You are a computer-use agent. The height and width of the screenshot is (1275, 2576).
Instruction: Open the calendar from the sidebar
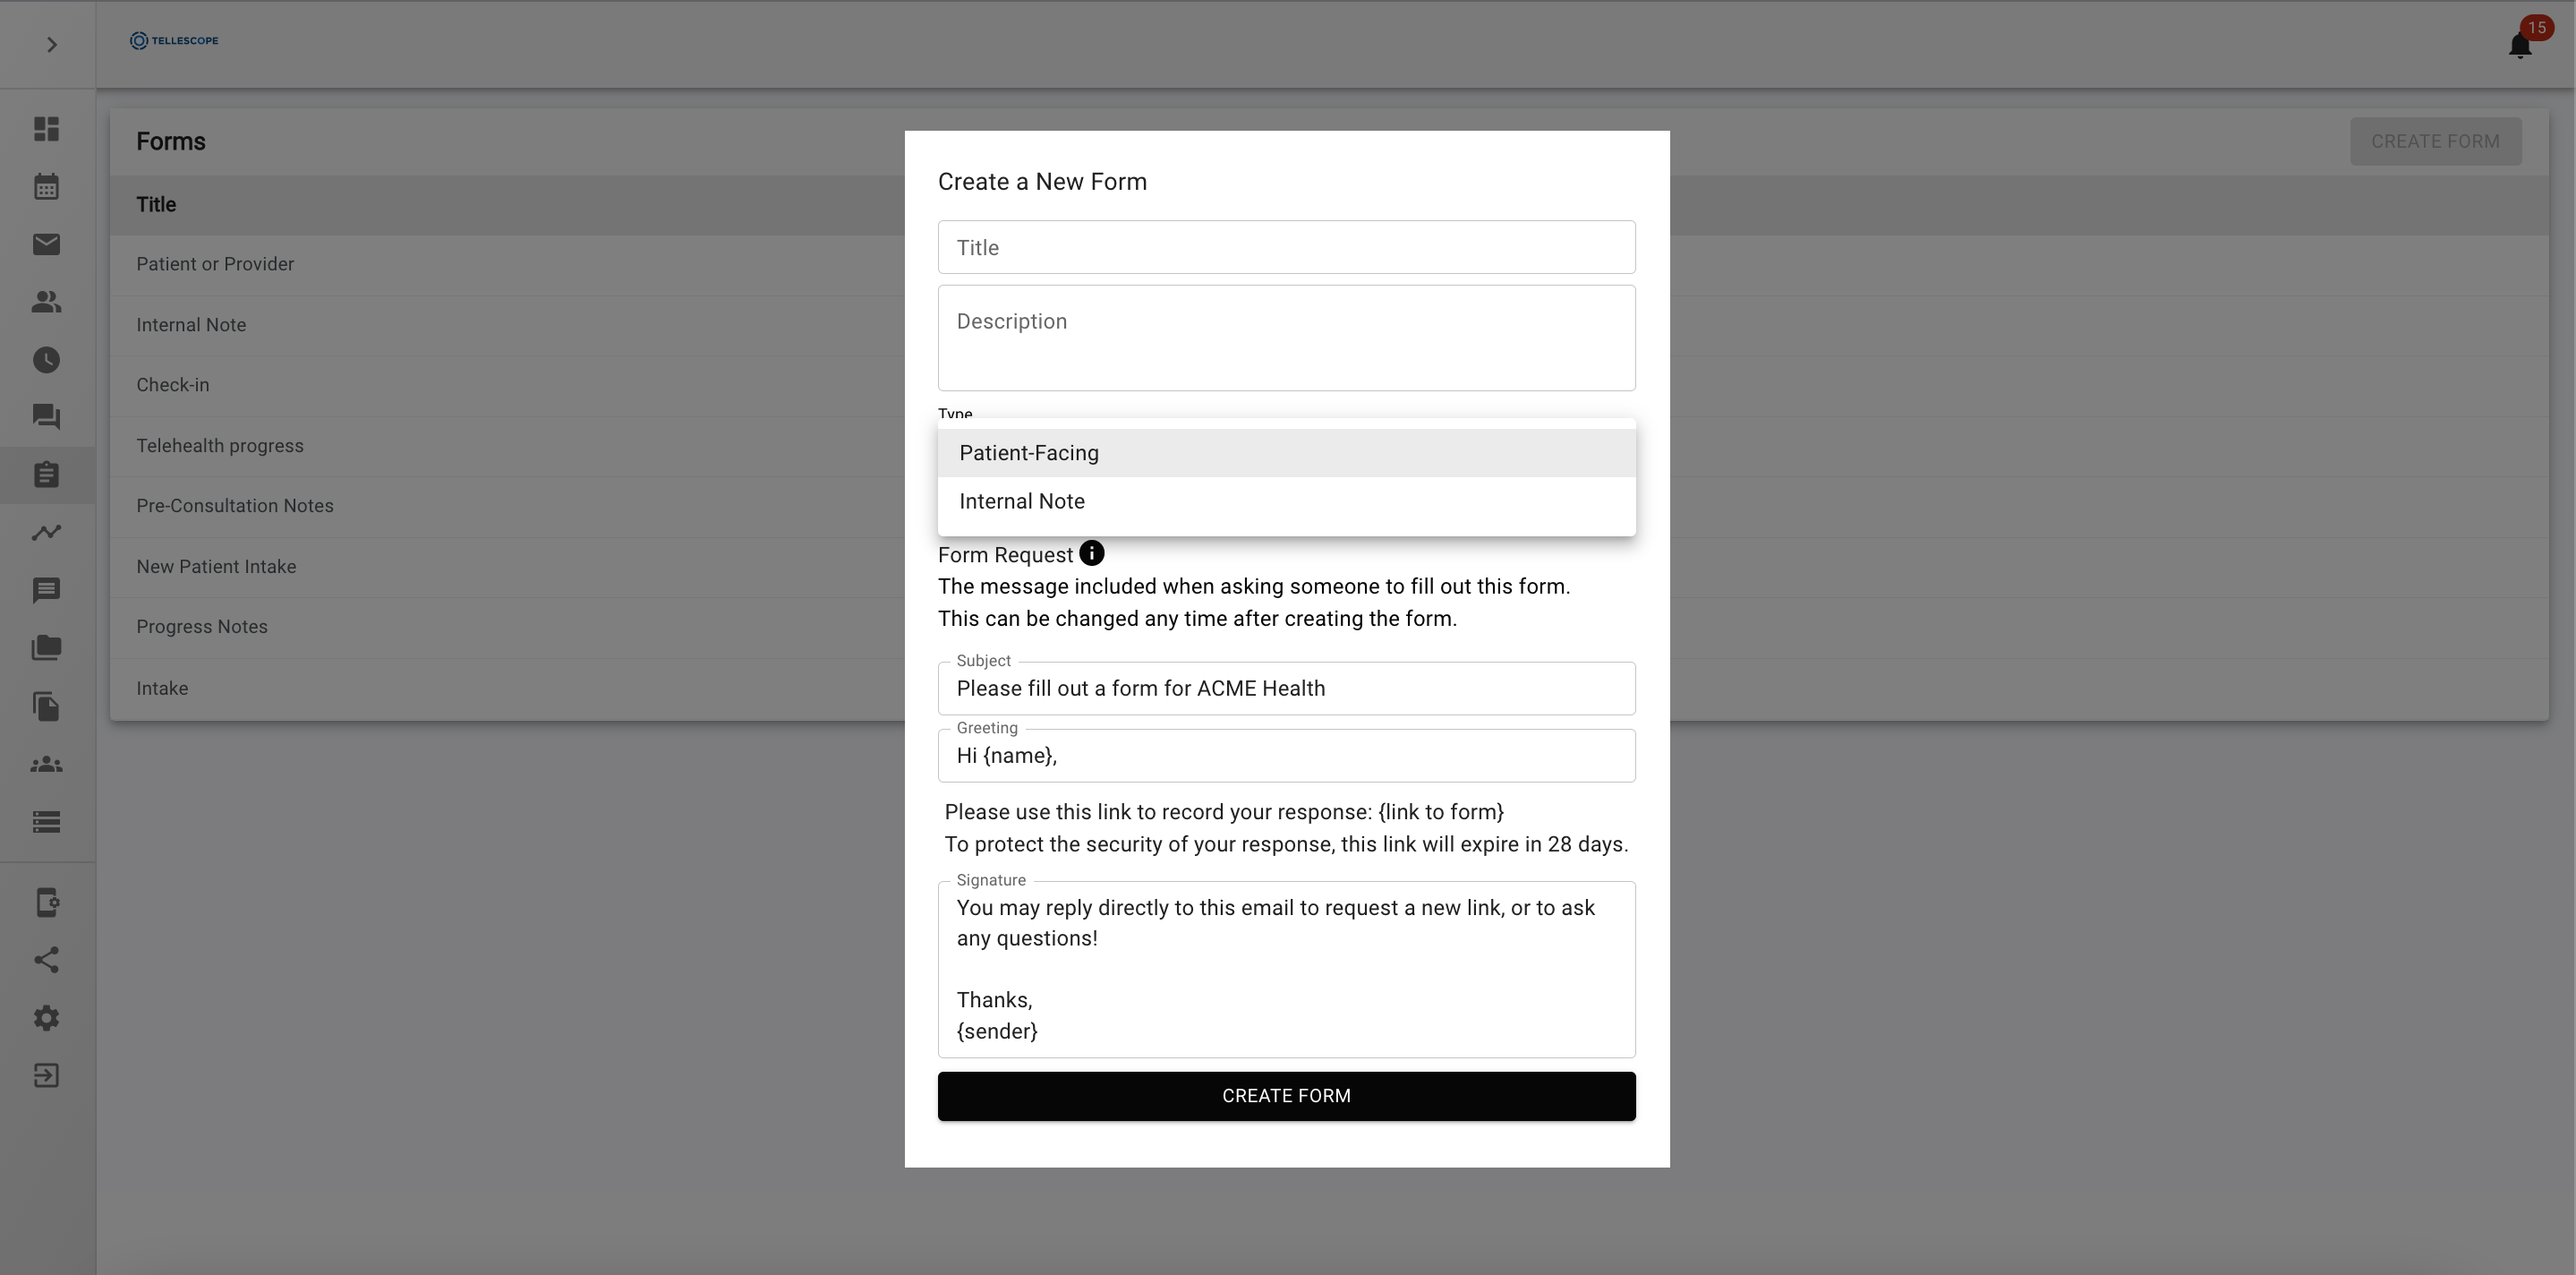point(46,186)
